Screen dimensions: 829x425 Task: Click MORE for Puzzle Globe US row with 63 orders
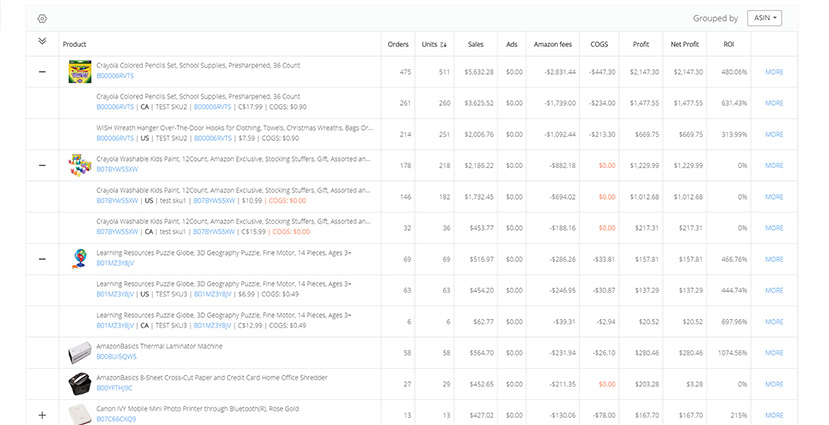coord(774,290)
